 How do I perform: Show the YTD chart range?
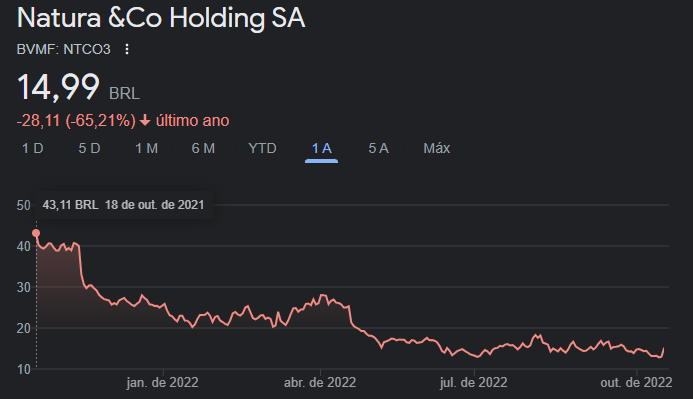coord(262,148)
